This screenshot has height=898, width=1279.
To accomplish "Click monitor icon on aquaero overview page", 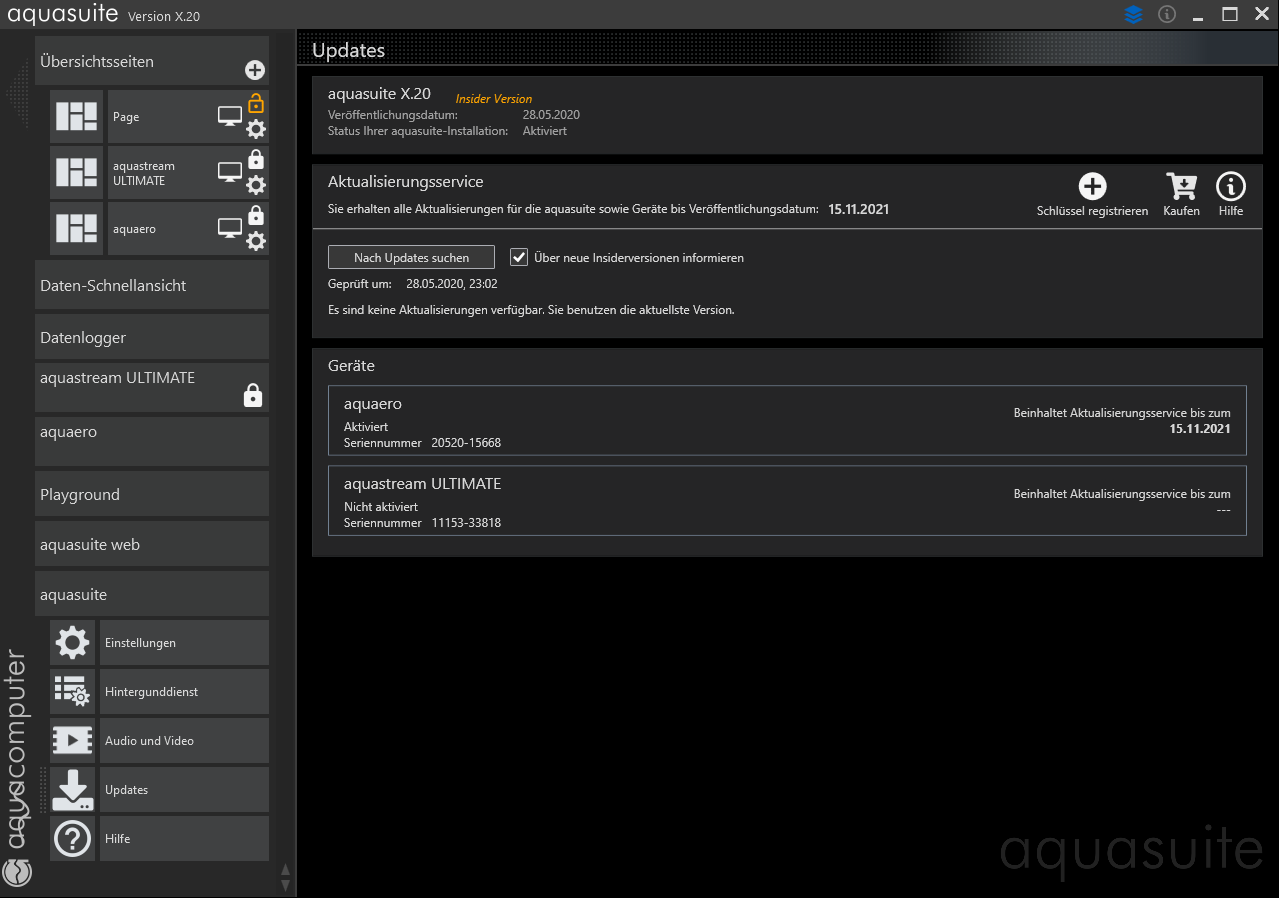I will (x=230, y=229).
